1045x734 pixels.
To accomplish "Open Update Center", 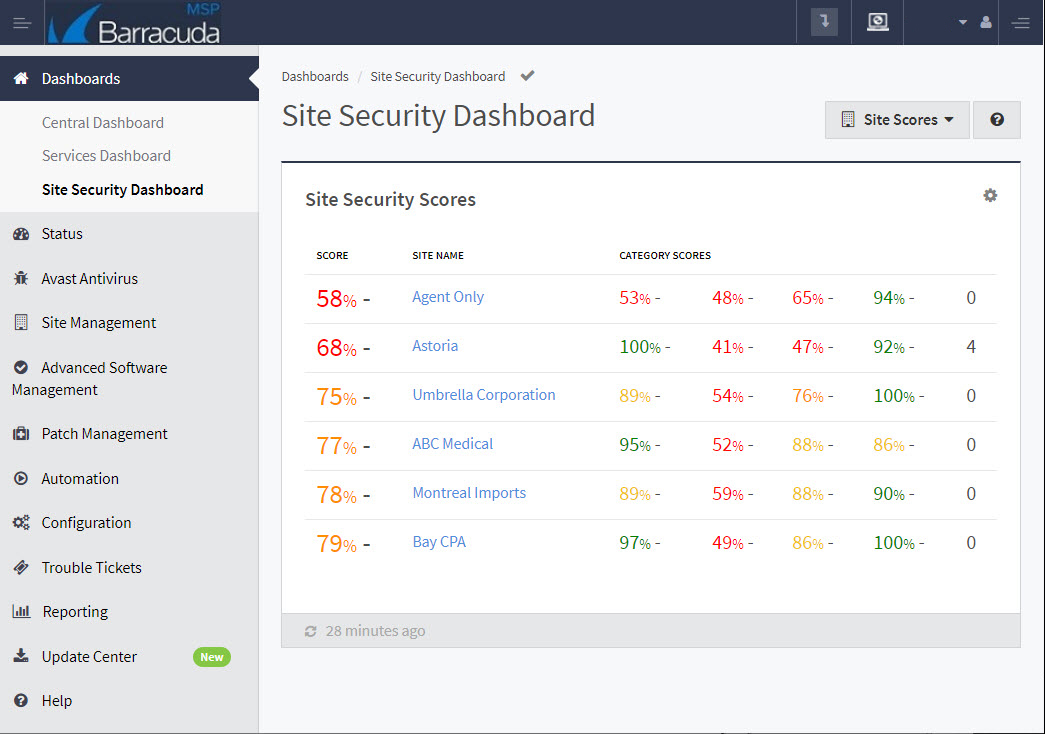I will pyautogui.click(x=89, y=657).
